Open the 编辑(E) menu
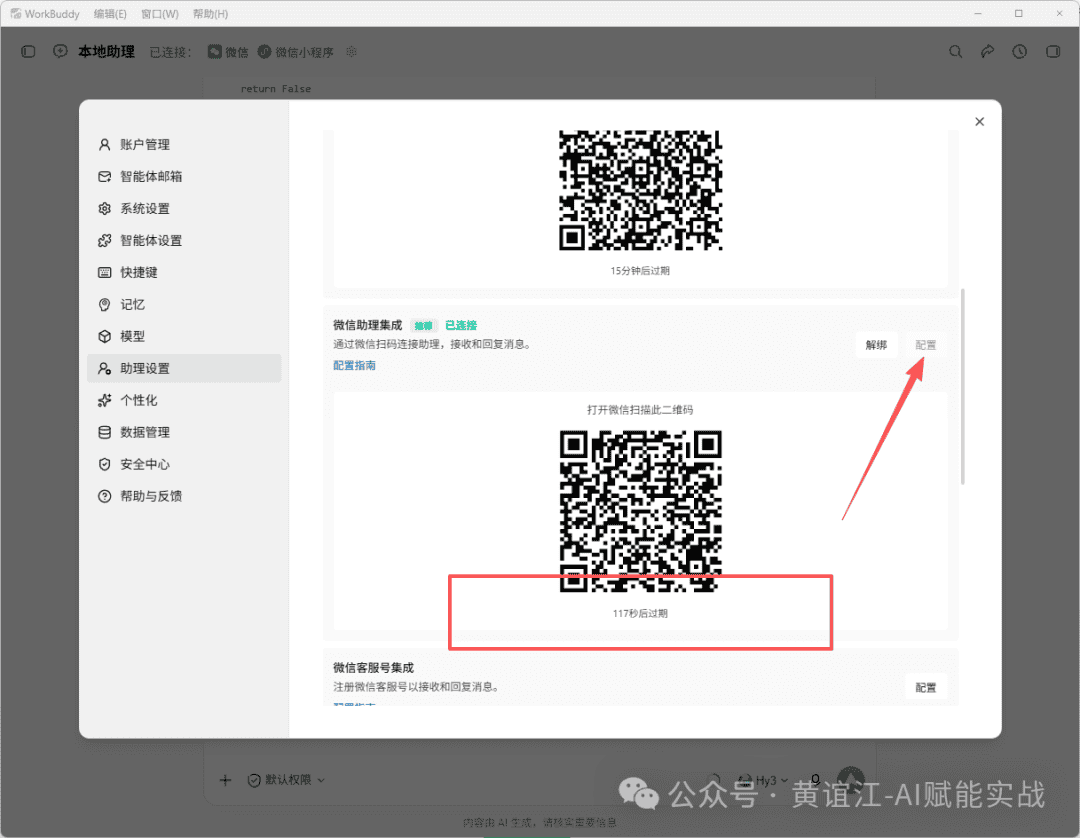The height and width of the screenshot is (838, 1080). click(110, 14)
